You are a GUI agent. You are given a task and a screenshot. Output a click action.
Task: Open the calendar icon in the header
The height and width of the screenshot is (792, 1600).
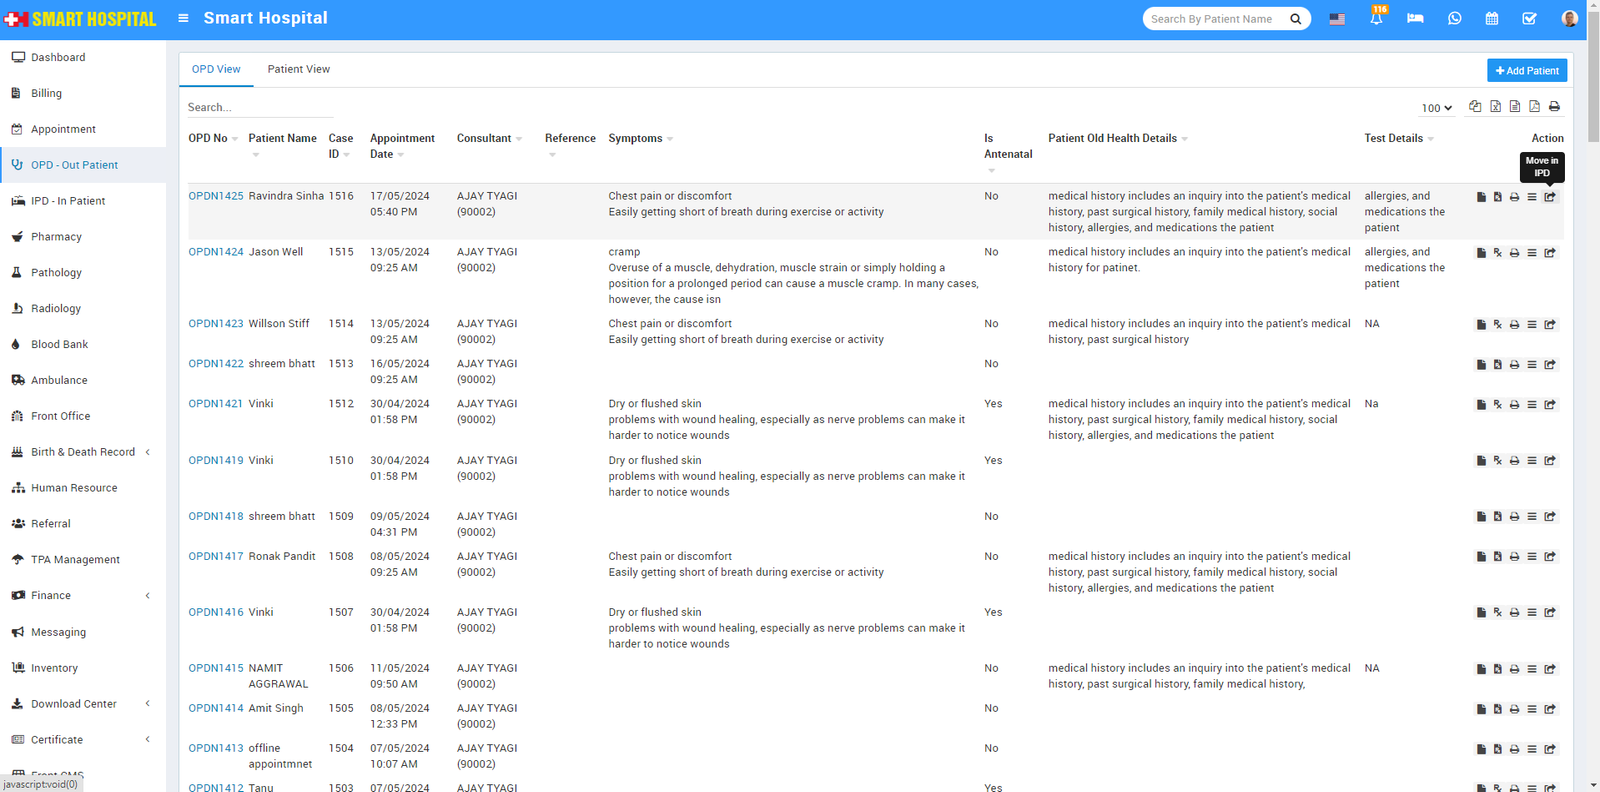pyautogui.click(x=1491, y=19)
